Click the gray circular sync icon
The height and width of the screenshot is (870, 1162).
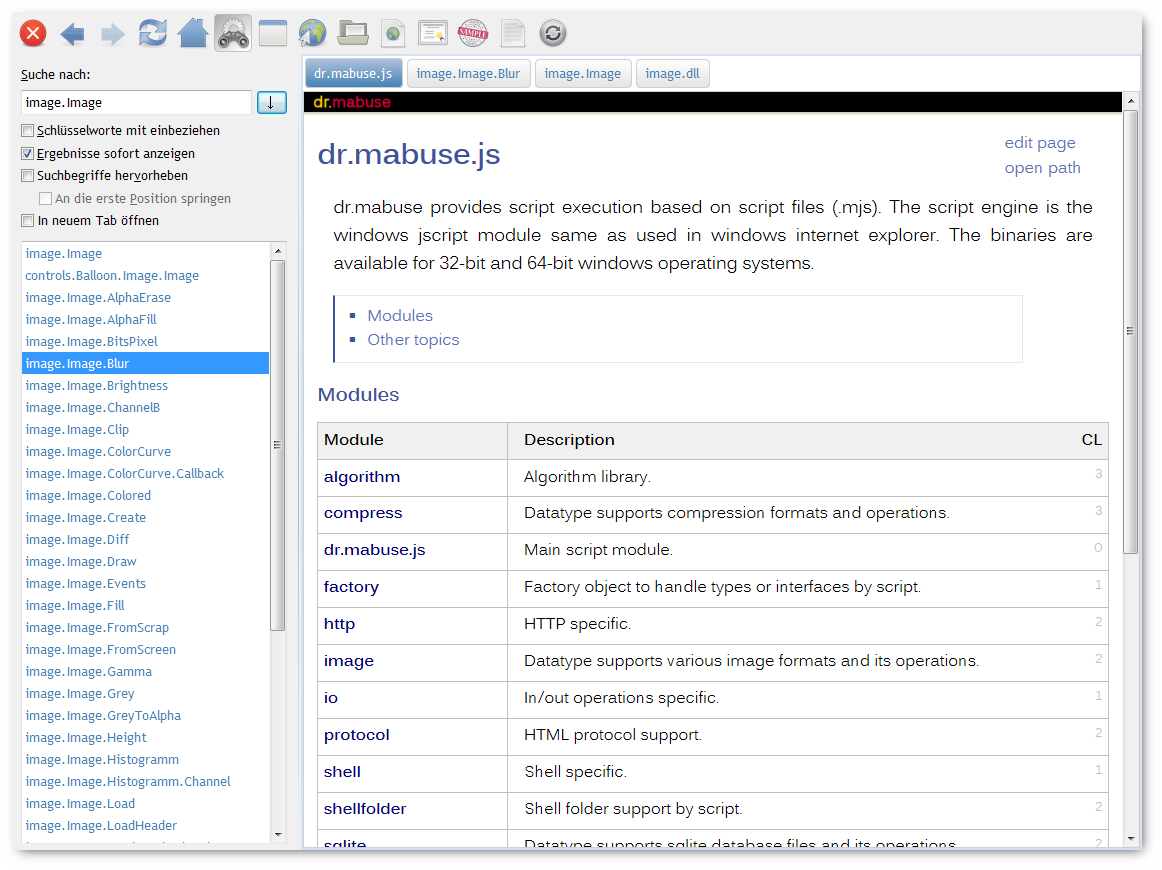point(553,34)
